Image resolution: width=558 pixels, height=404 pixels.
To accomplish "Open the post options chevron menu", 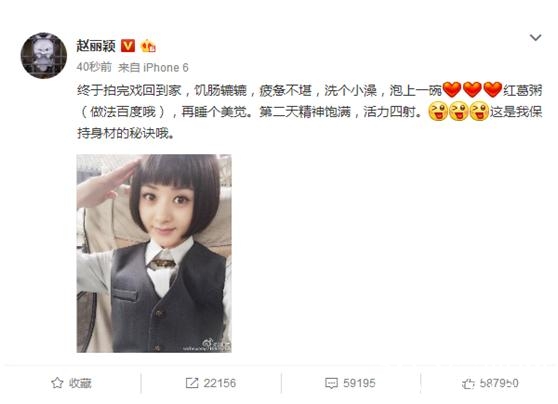I will [x=535, y=37].
